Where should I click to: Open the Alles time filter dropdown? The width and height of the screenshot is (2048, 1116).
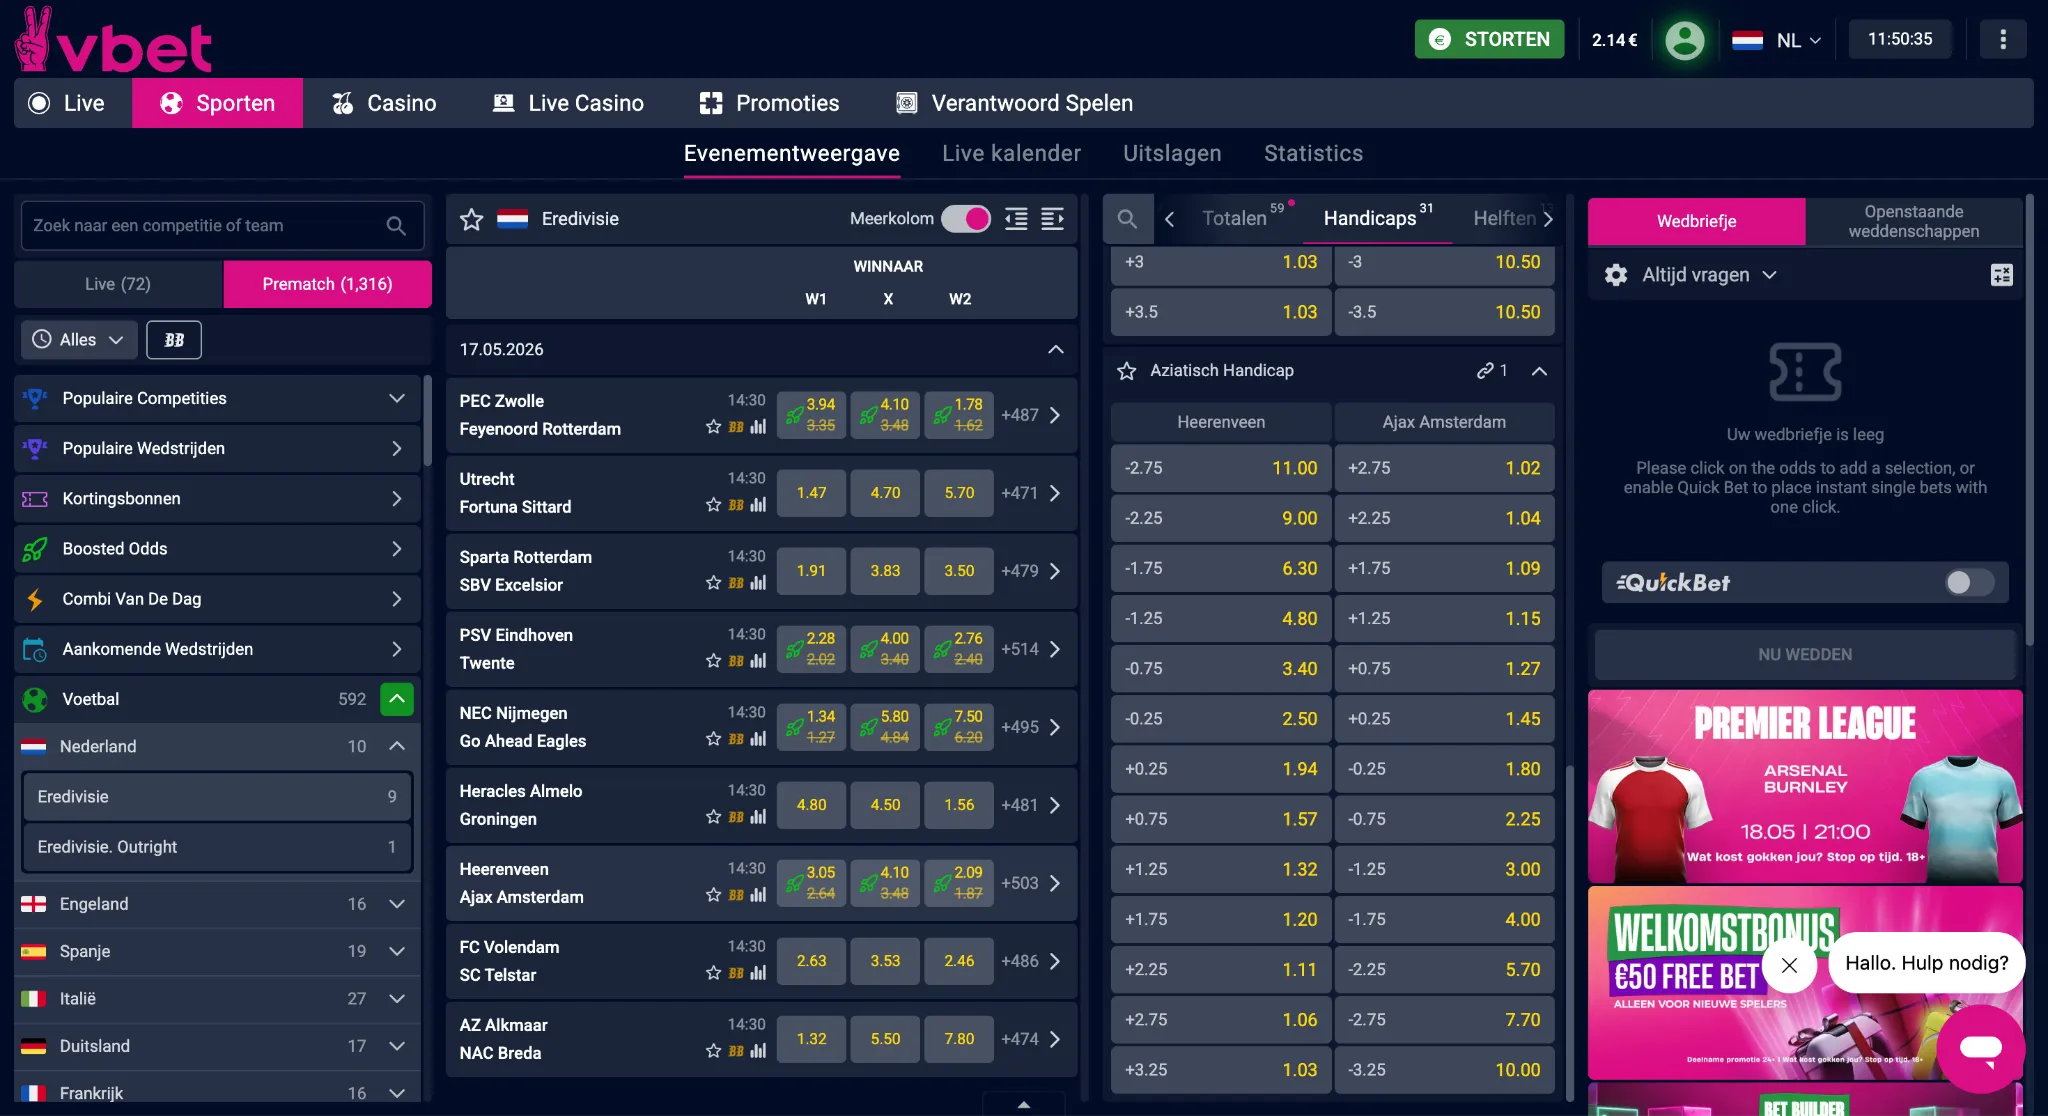click(79, 340)
